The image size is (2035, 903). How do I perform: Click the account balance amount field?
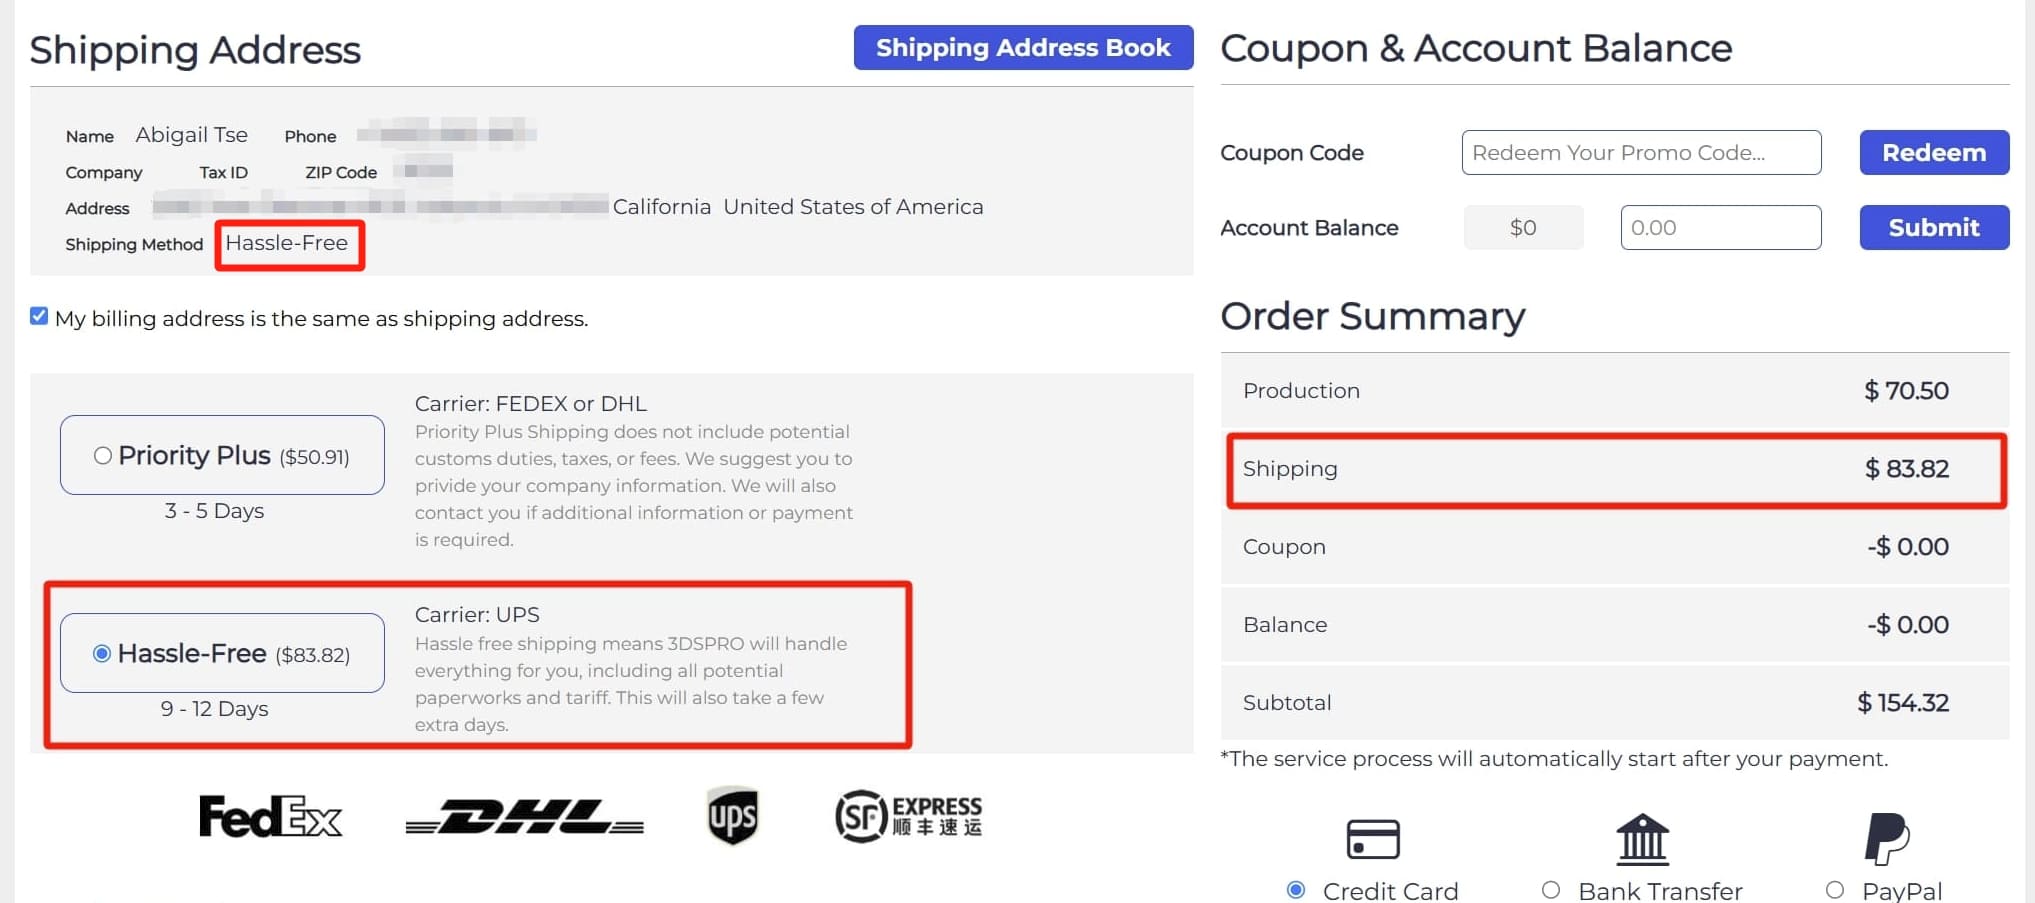click(x=1720, y=228)
